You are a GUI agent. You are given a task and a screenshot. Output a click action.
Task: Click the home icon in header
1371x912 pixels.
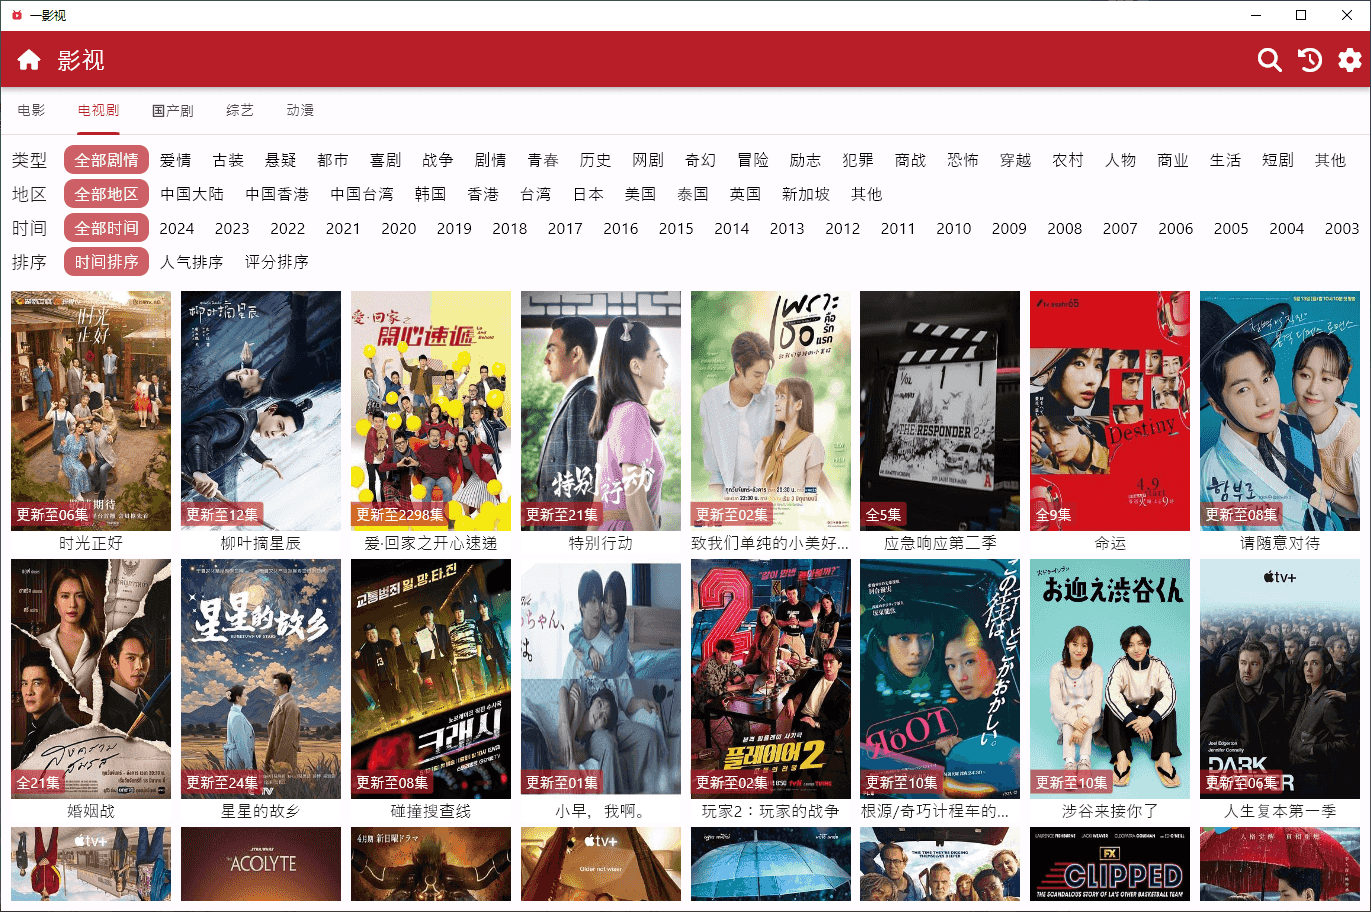pyautogui.click(x=29, y=60)
